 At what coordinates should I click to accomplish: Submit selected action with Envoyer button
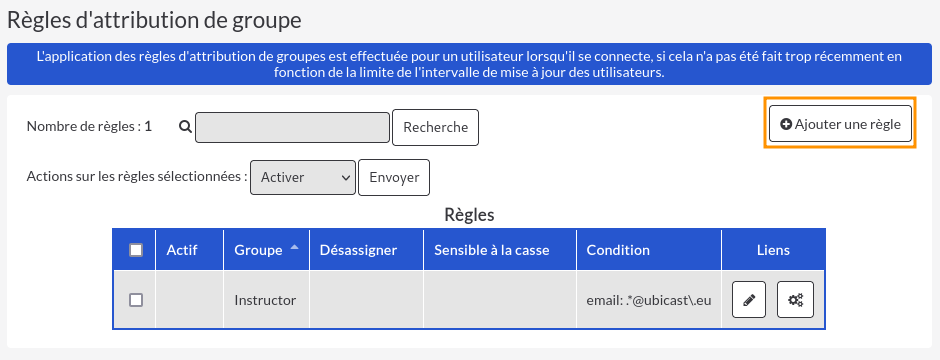coord(394,177)
